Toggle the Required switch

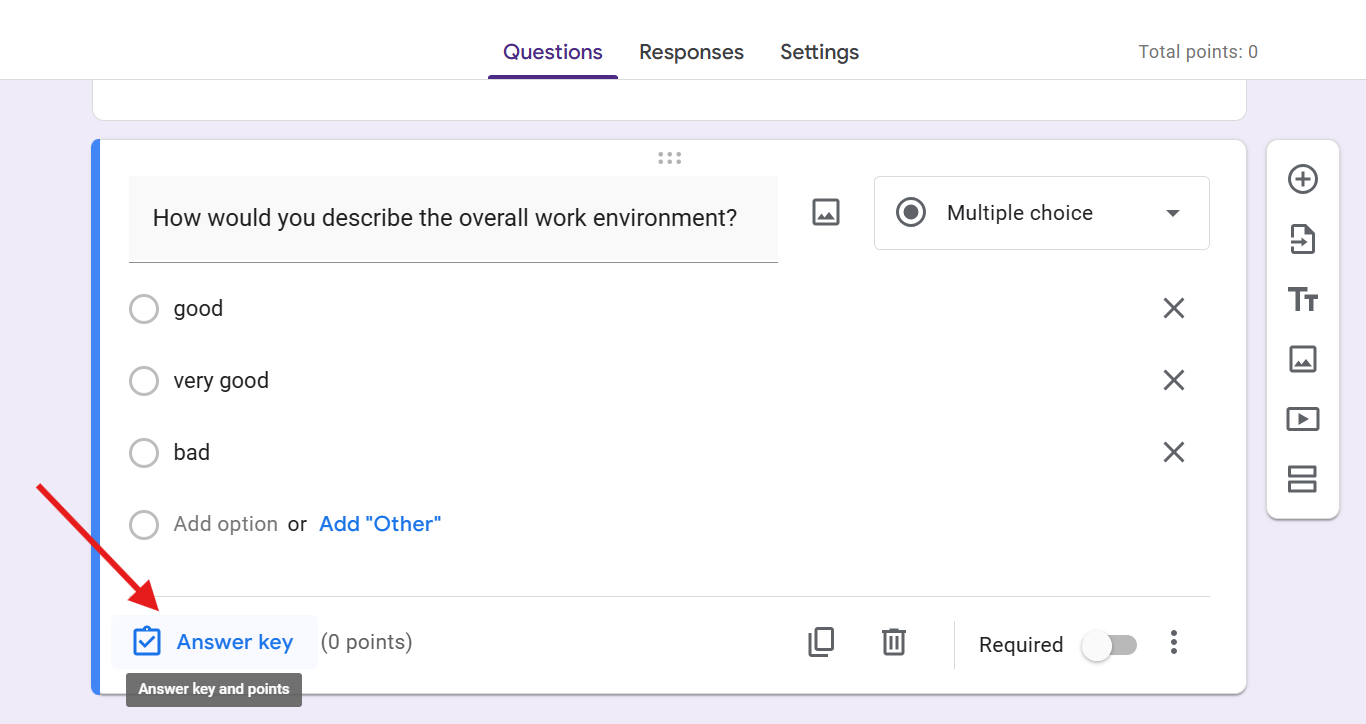tap(1110, 646)
